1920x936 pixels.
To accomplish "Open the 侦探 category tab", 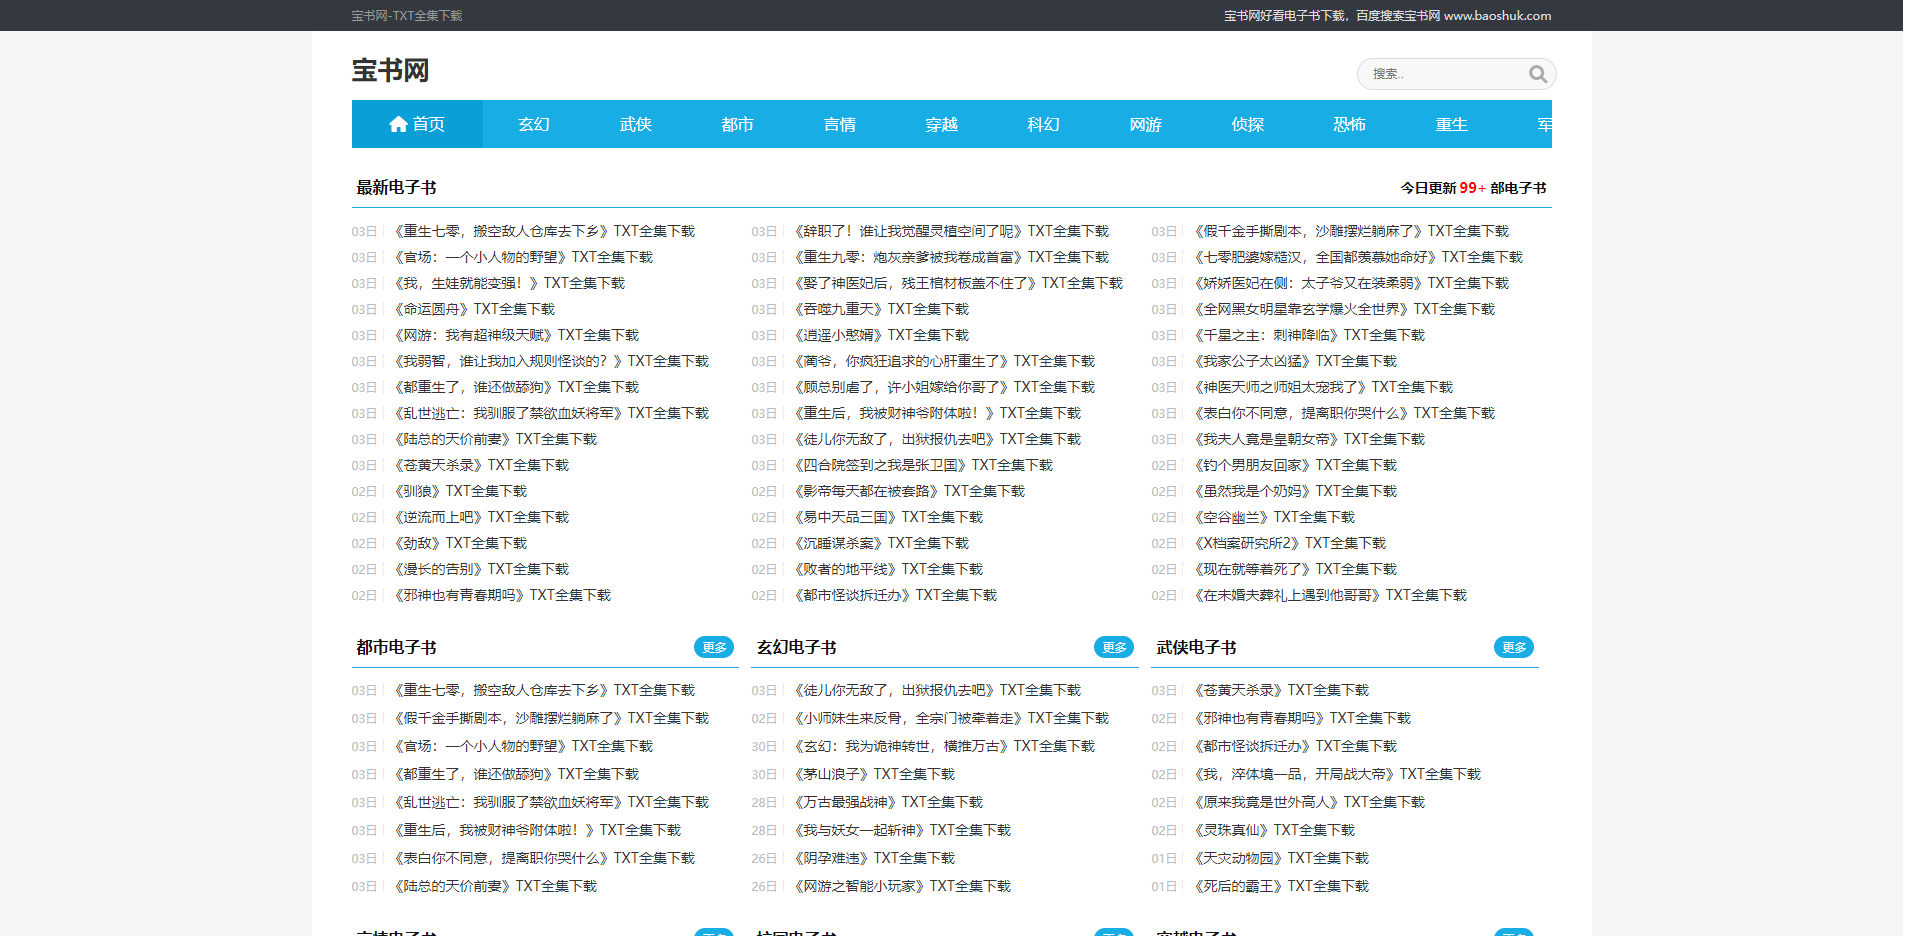I will [x=1248, y=124].
